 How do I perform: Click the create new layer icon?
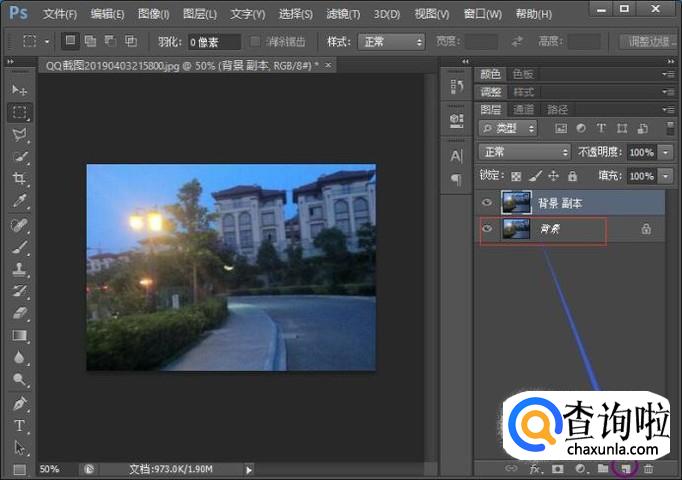coord(626,468)
